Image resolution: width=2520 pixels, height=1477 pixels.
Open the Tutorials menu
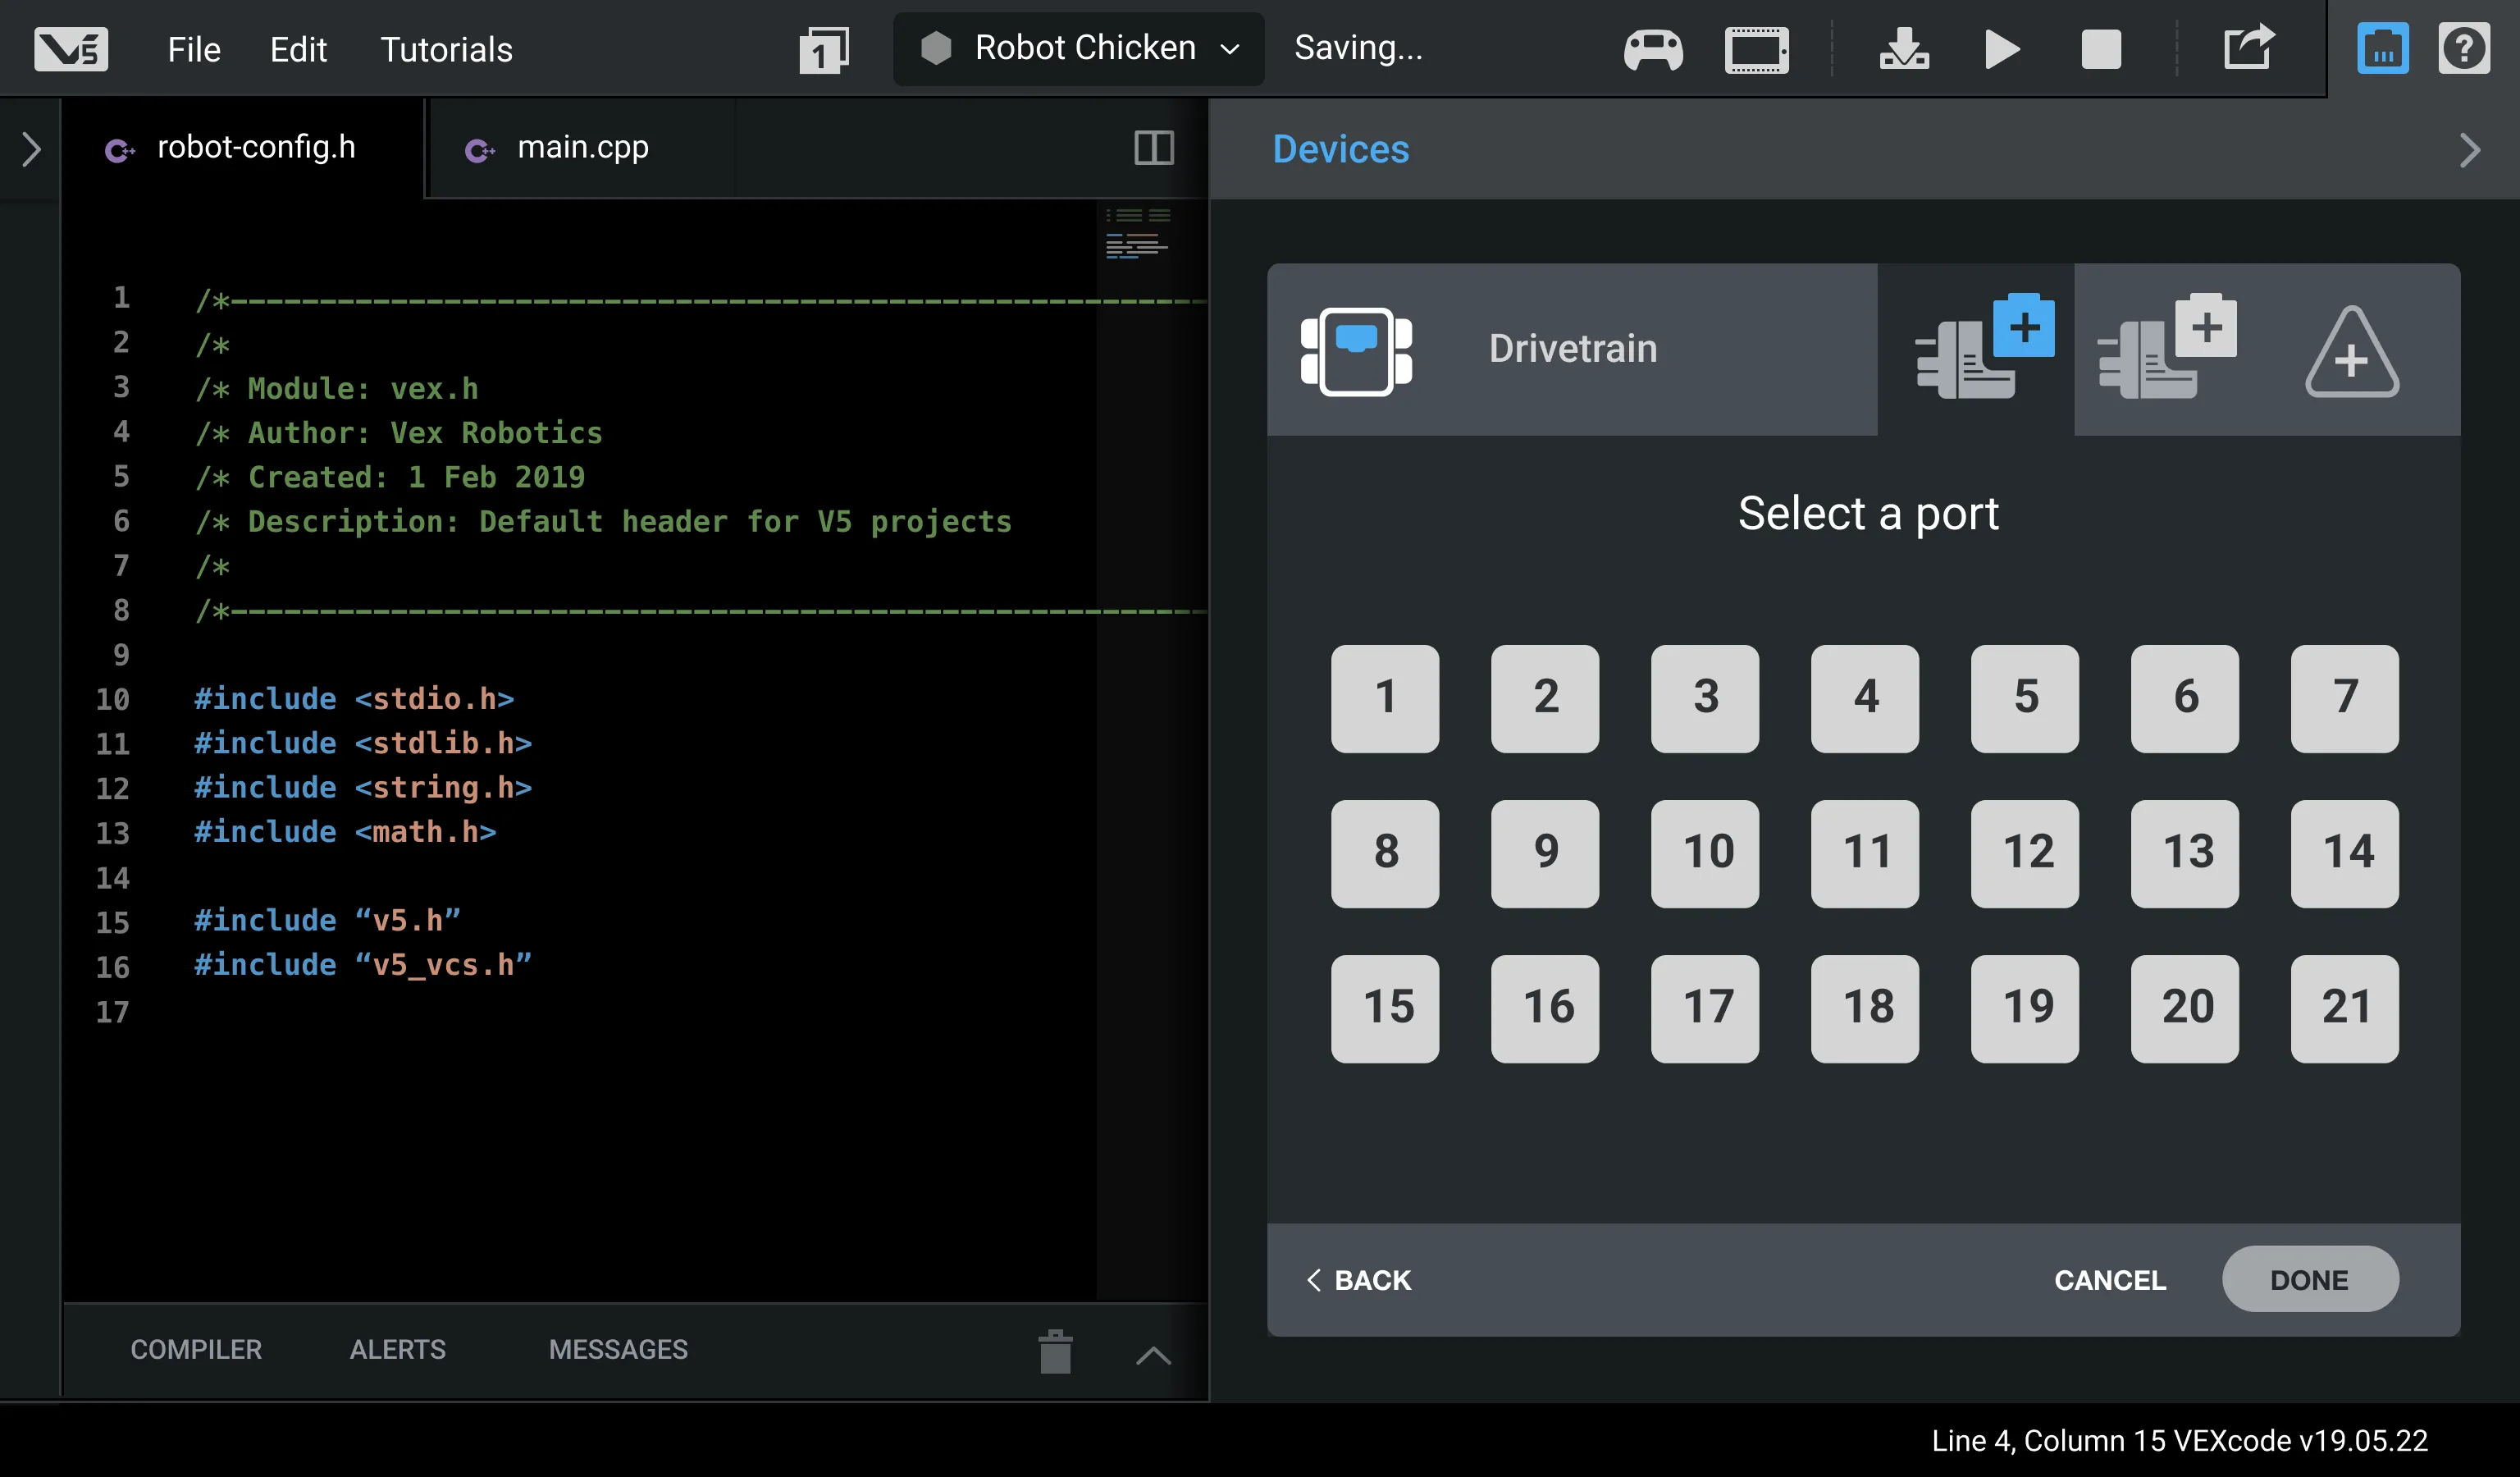(446, 50)
